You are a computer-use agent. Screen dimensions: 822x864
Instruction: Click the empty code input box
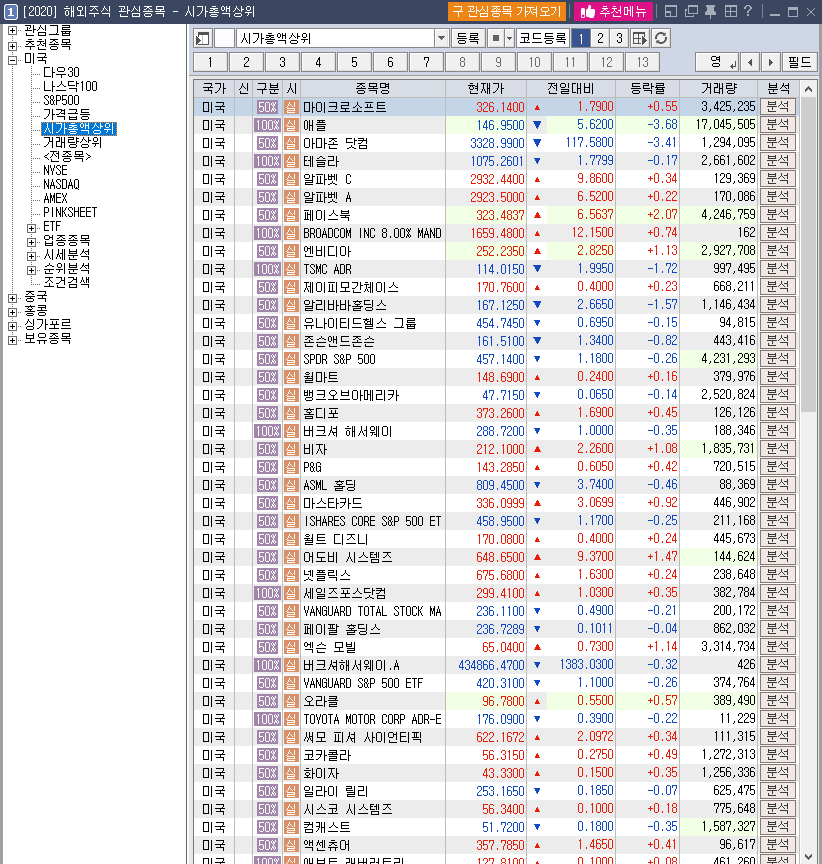point(224,38)
